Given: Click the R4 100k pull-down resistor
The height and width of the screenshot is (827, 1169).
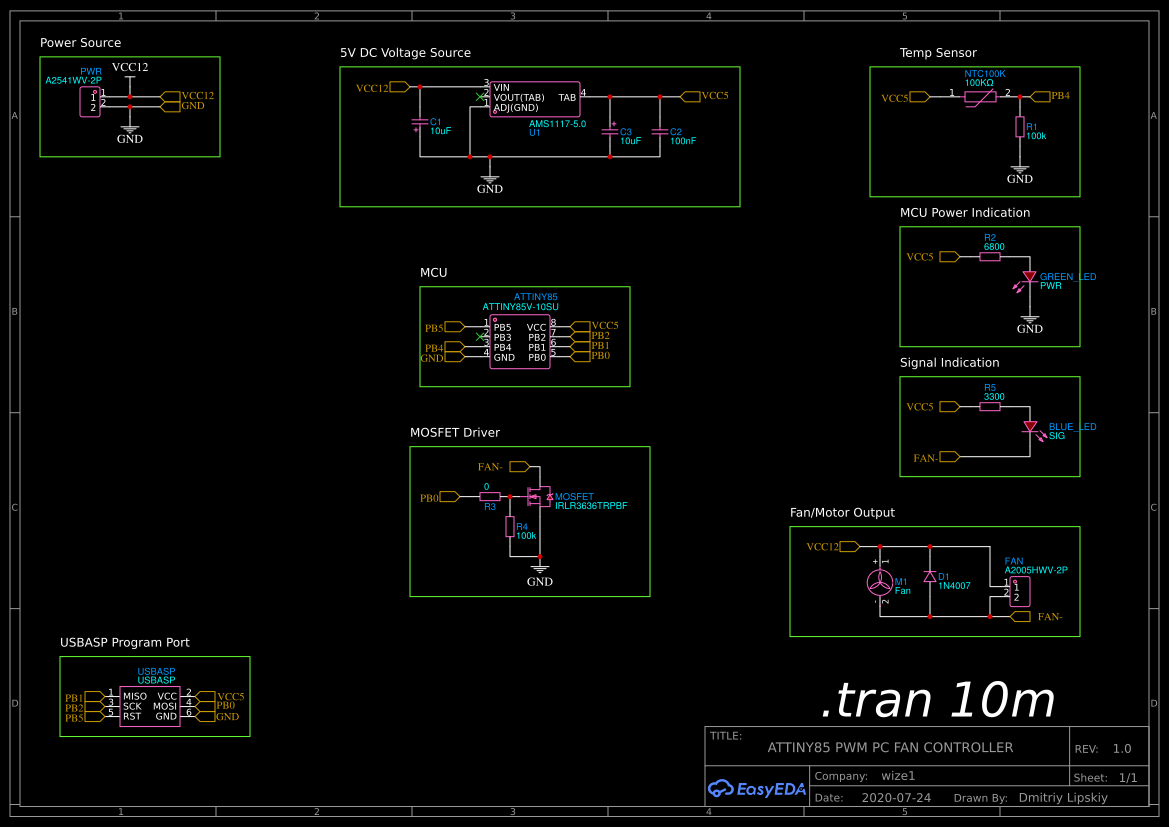Looking at the screenshot, I should tap(510, 527).
